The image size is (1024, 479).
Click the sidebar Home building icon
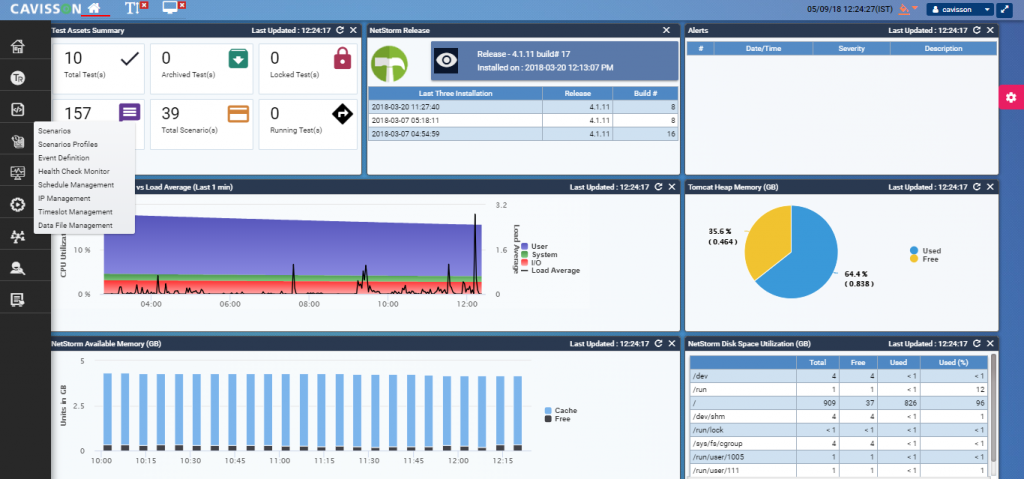pos(18,46)
